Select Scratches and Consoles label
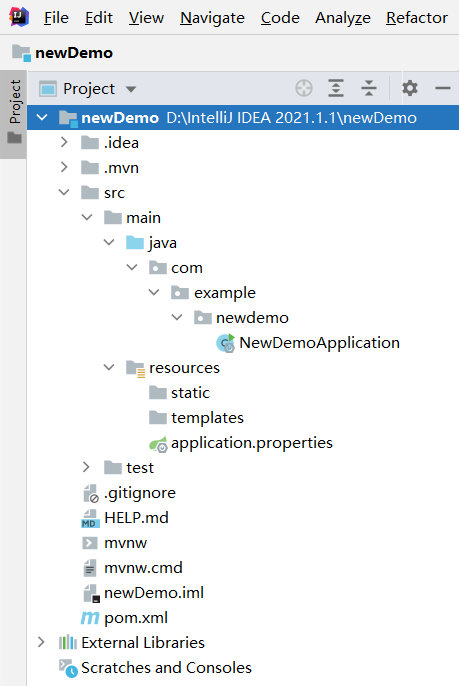Image resolution: width=459 pixels, height=686 pixels. [x=166, y=668]
